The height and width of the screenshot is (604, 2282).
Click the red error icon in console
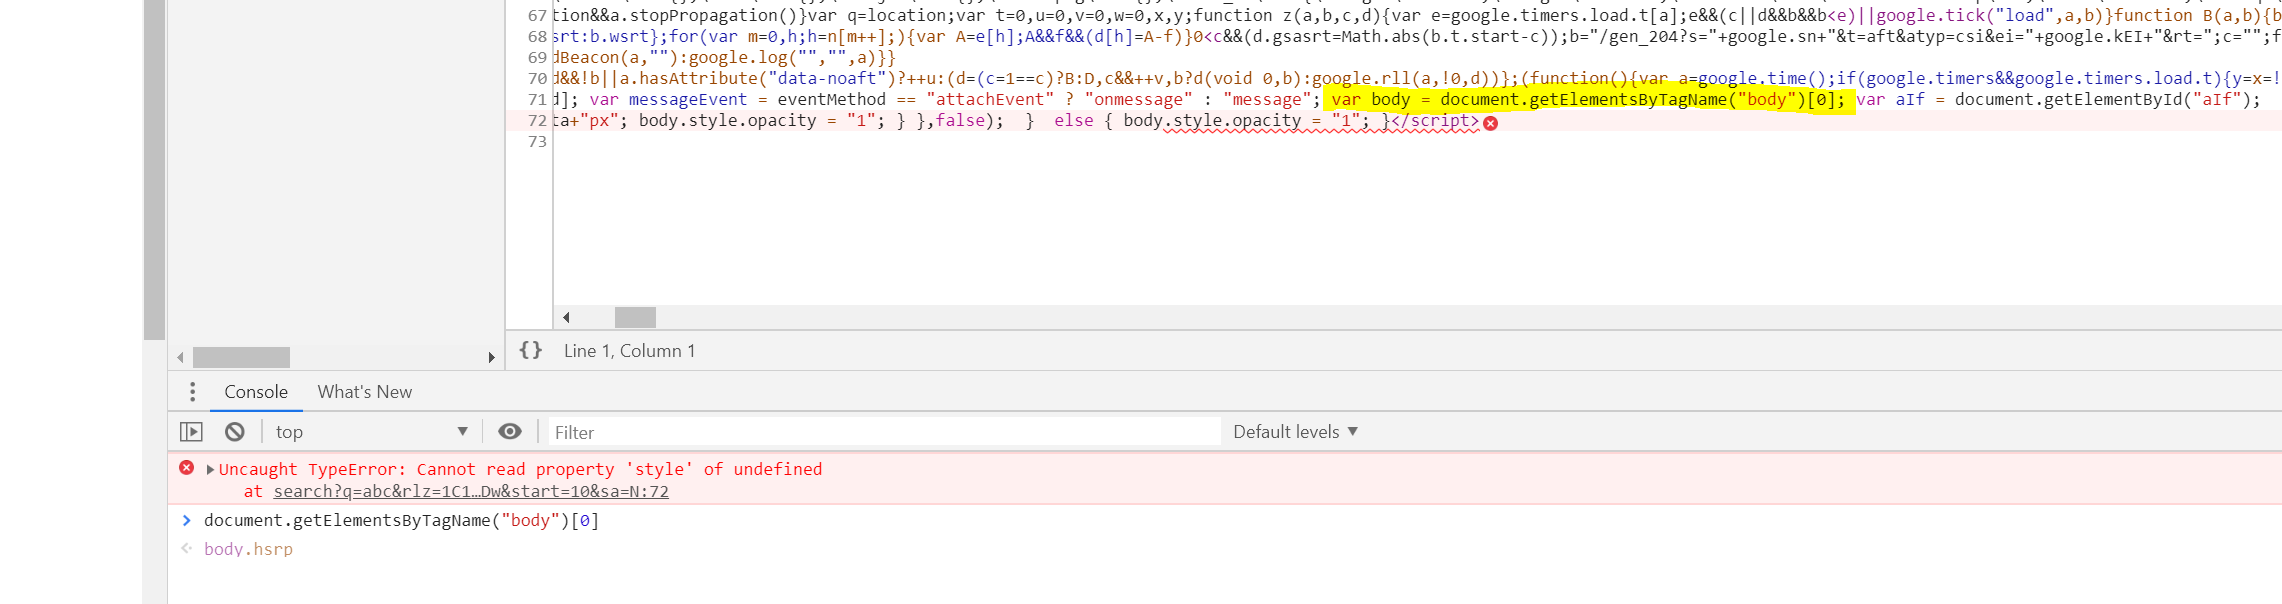pos(187,468)
